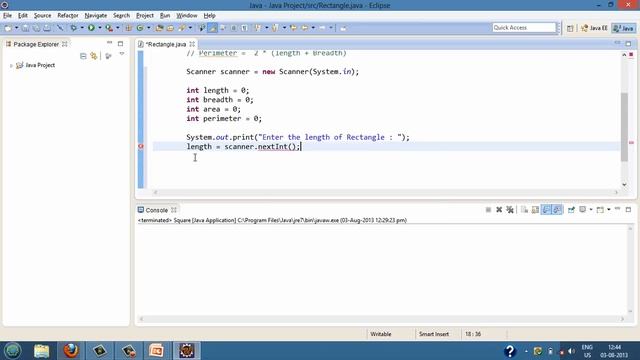
Task: Click the Open Task toolbar icon
Action: coord(170,28)
